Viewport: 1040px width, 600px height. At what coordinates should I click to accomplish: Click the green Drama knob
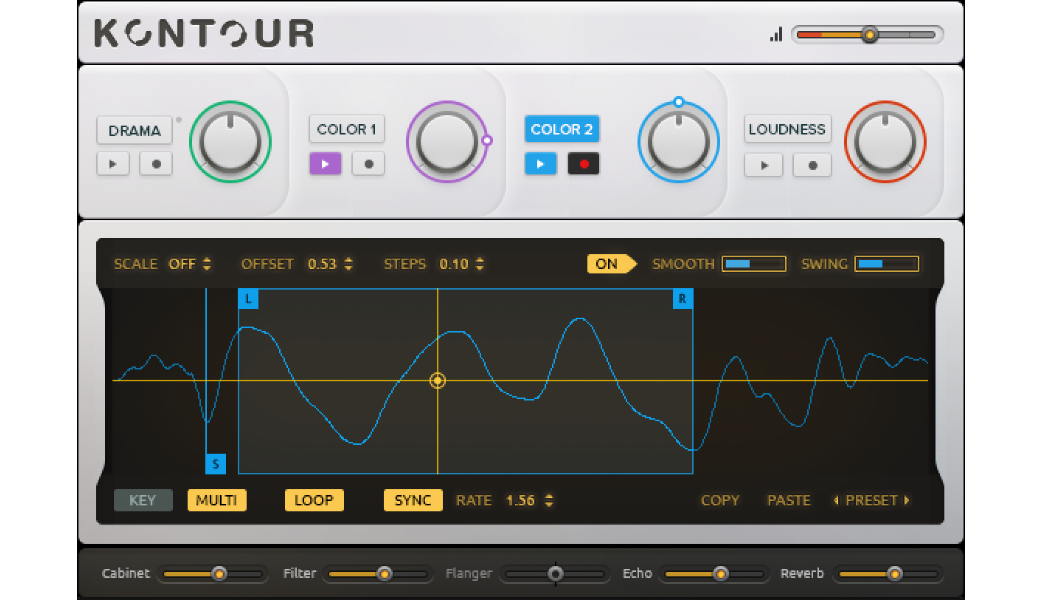[x=230, y=142]
